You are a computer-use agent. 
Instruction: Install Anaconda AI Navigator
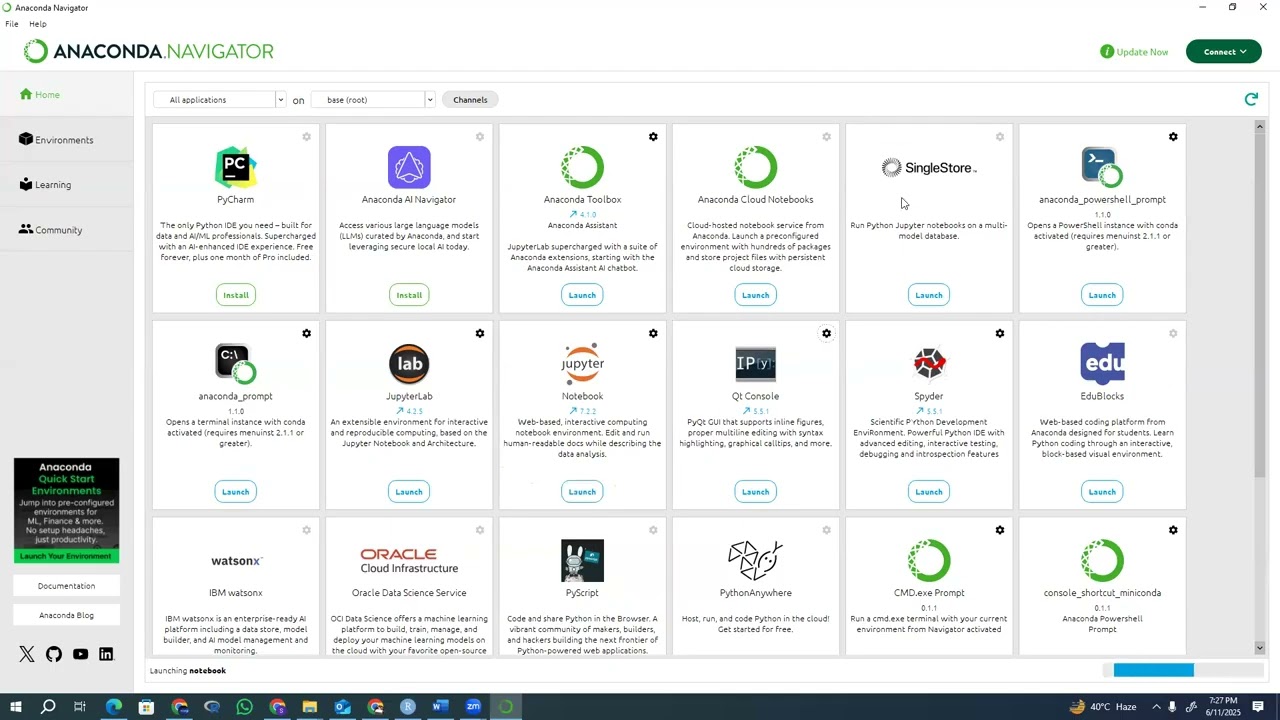[x=409, y=295]
